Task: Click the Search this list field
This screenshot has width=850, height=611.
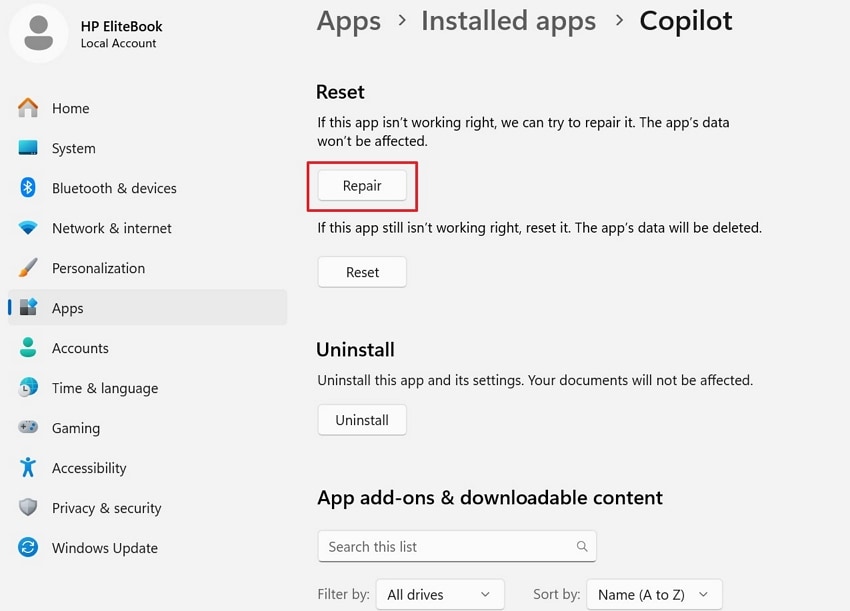Action: pos(457,546)
